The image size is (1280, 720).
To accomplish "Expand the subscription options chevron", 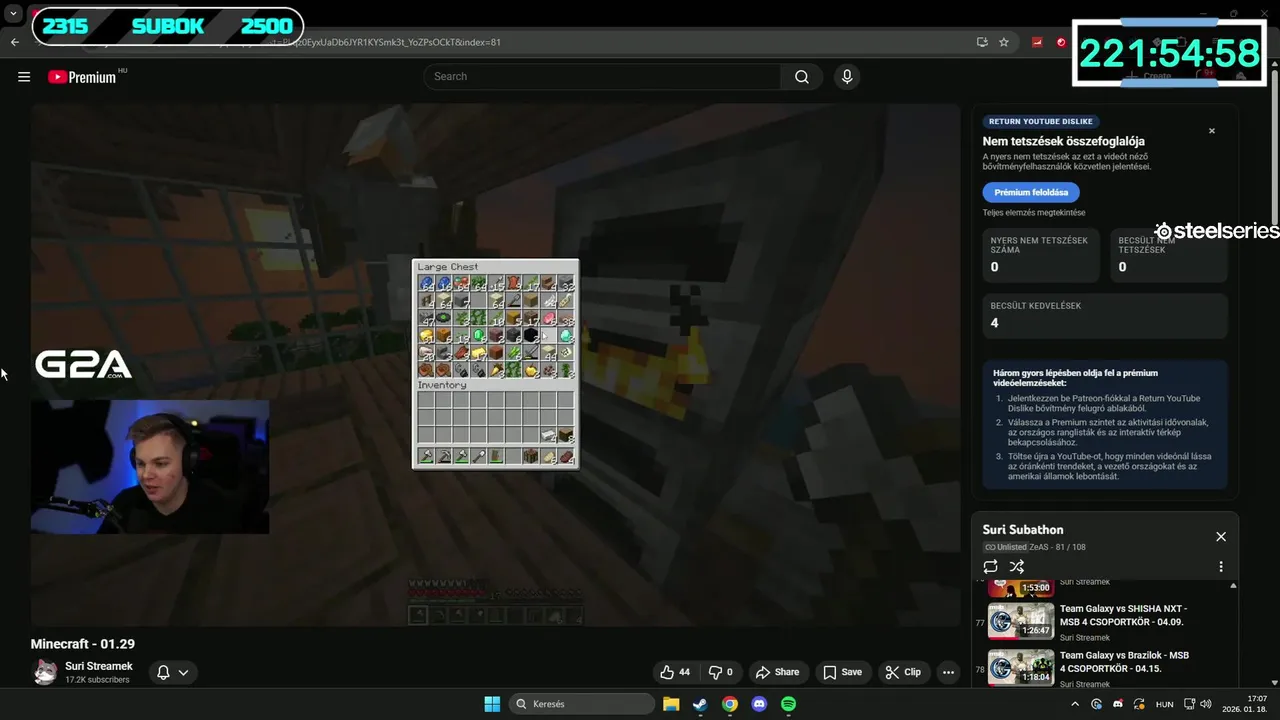I will point(183,672).
